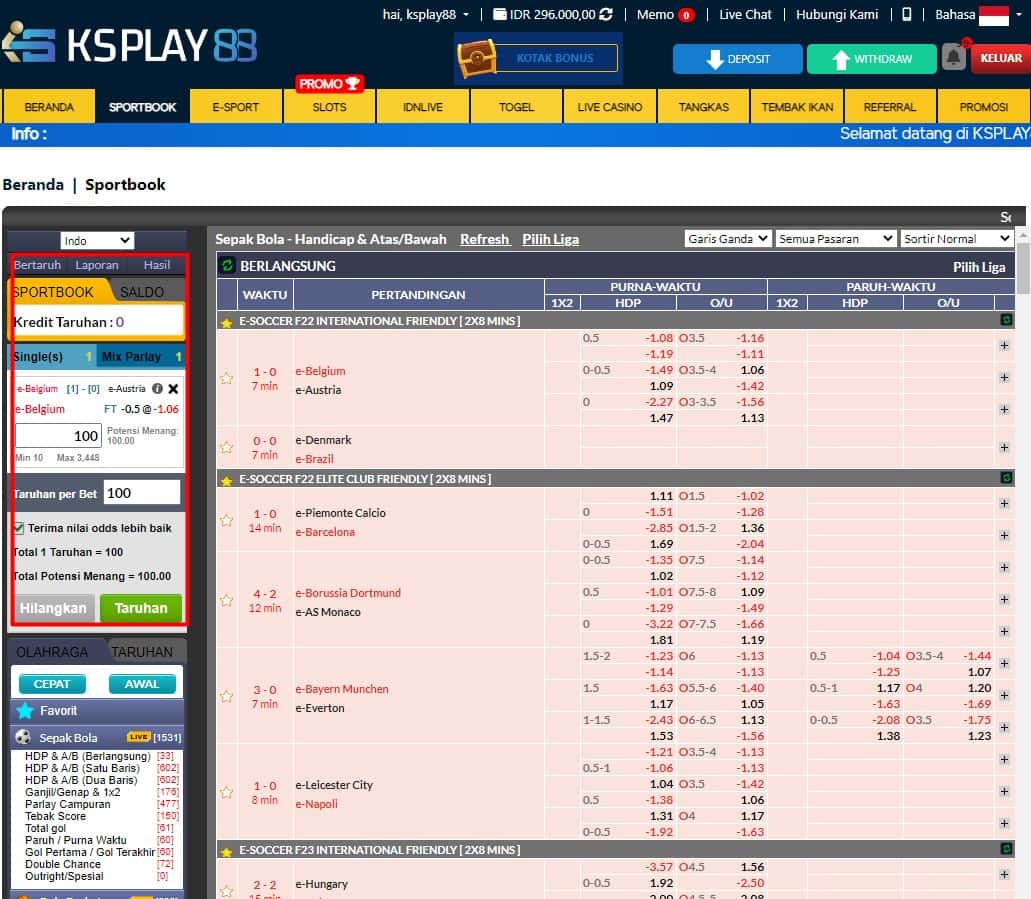
Task: Click the notification bell icon
Action: (954, 58)
